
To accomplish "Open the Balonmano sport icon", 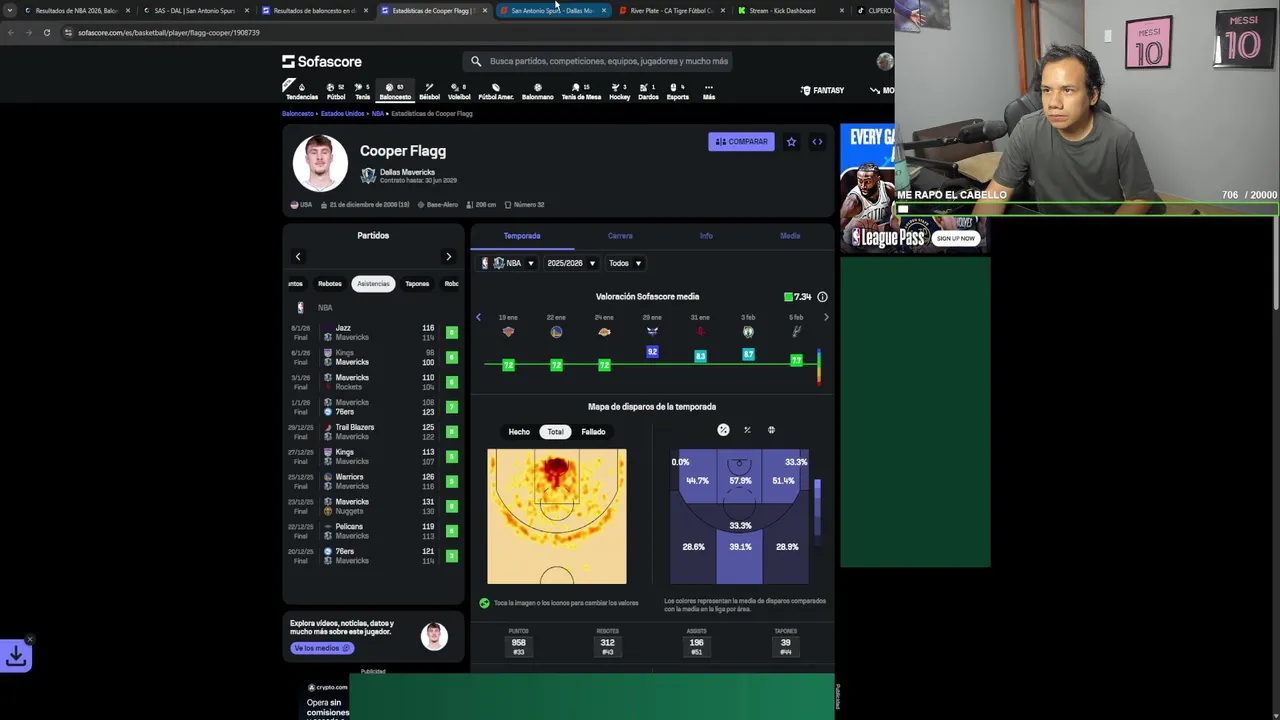I will pos(537,91).
